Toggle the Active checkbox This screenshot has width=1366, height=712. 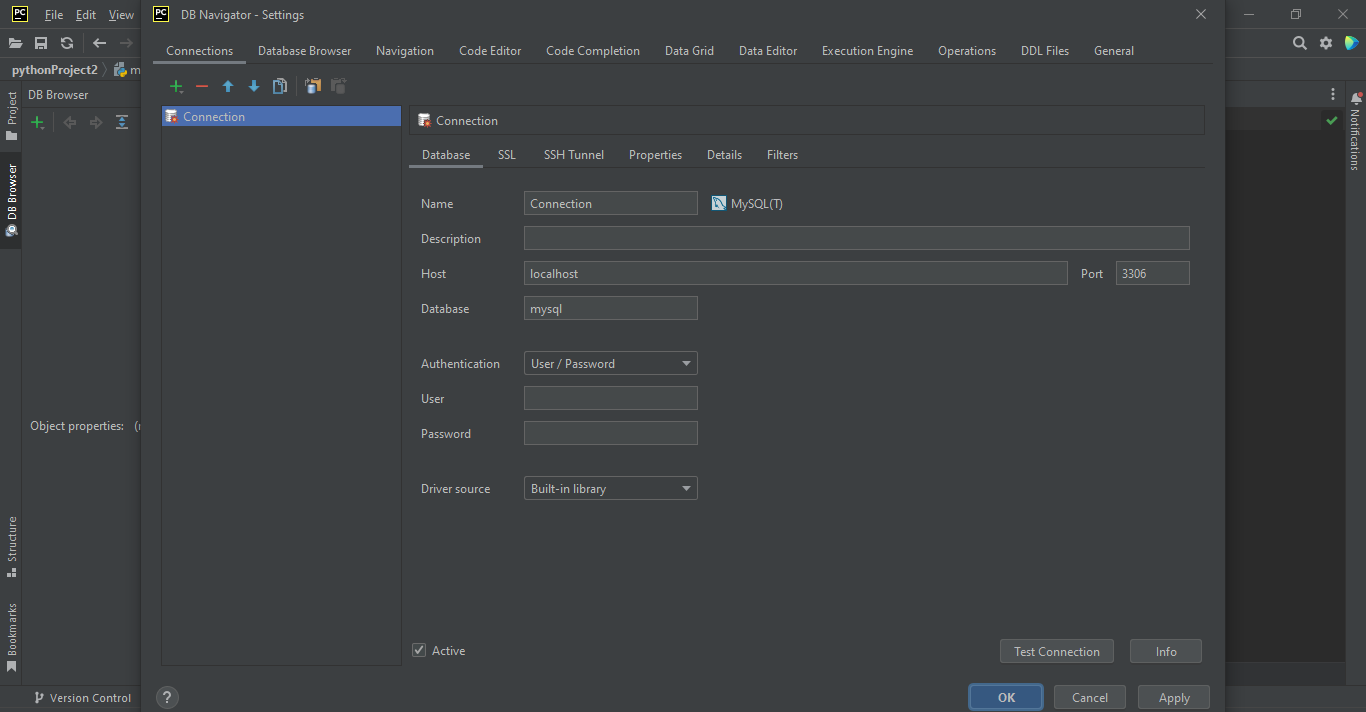tap(418, 650)
